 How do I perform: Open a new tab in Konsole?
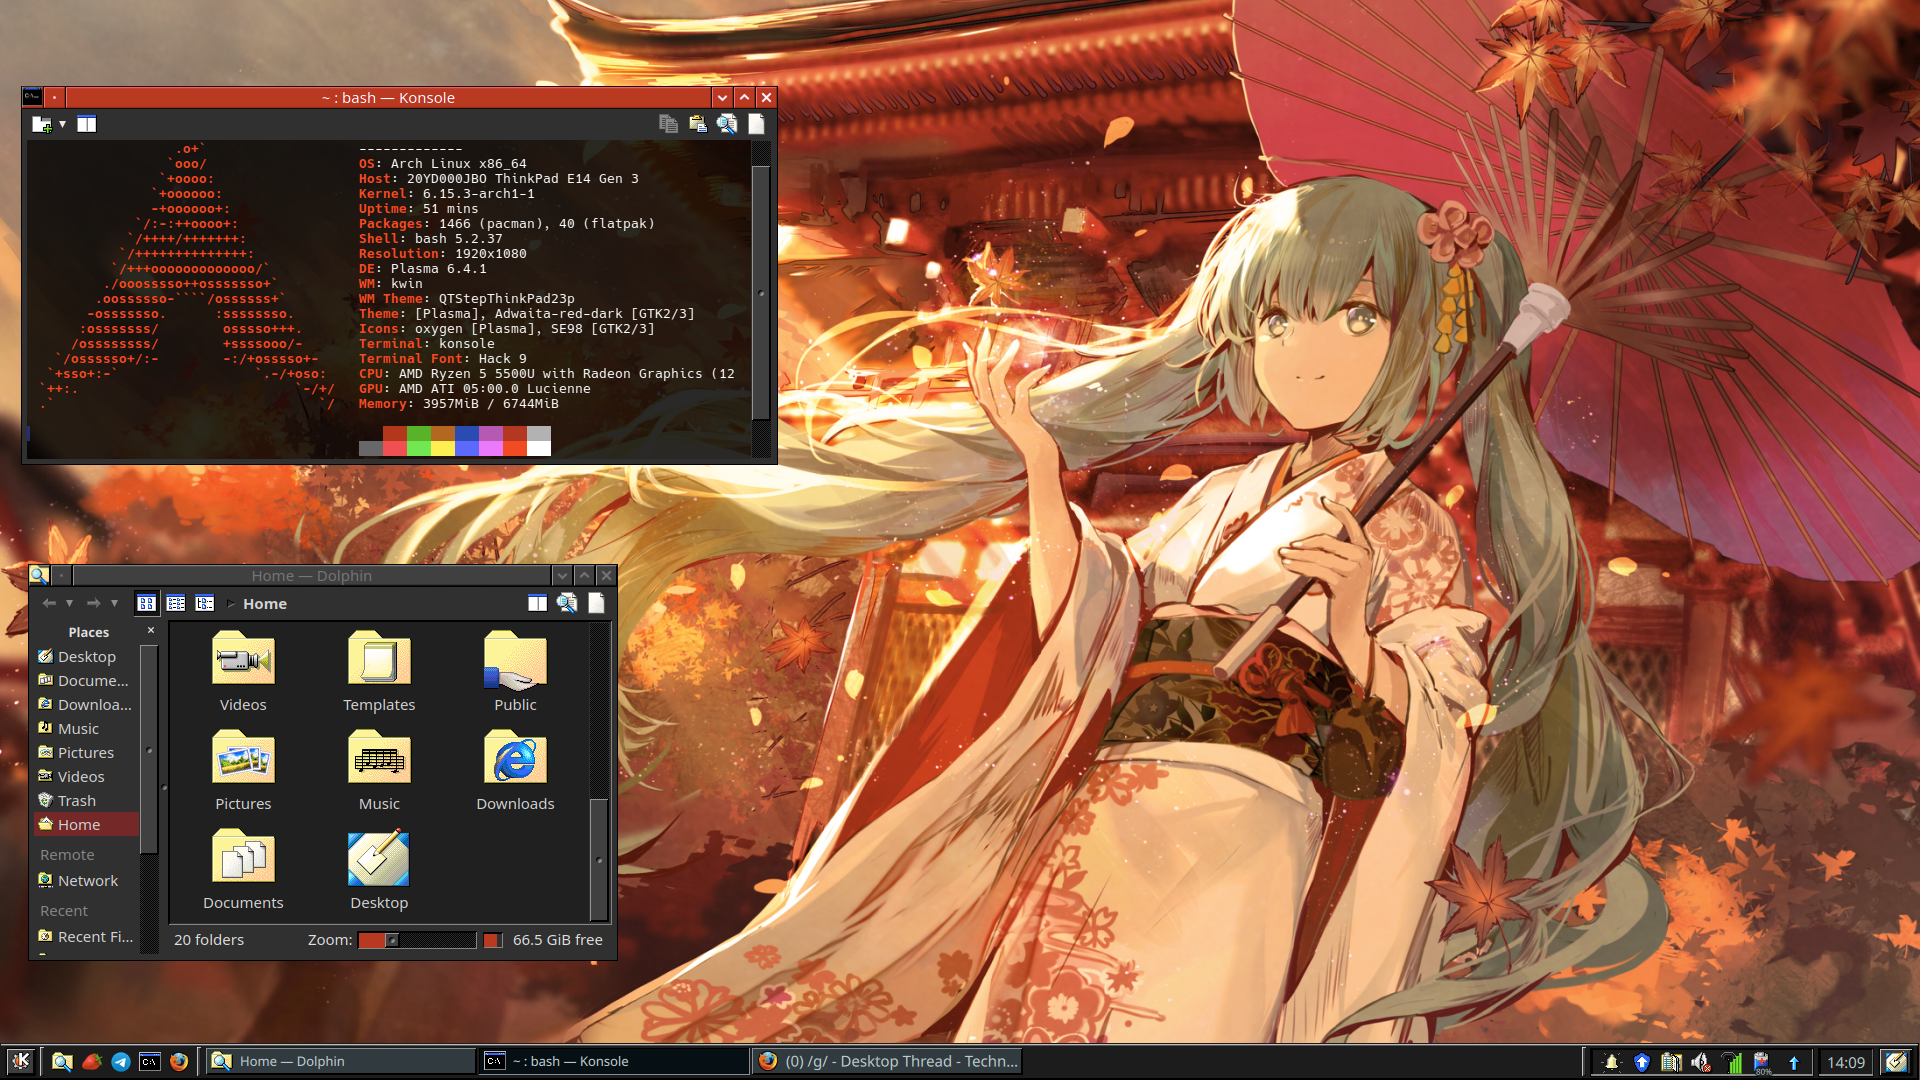(41, 124)
